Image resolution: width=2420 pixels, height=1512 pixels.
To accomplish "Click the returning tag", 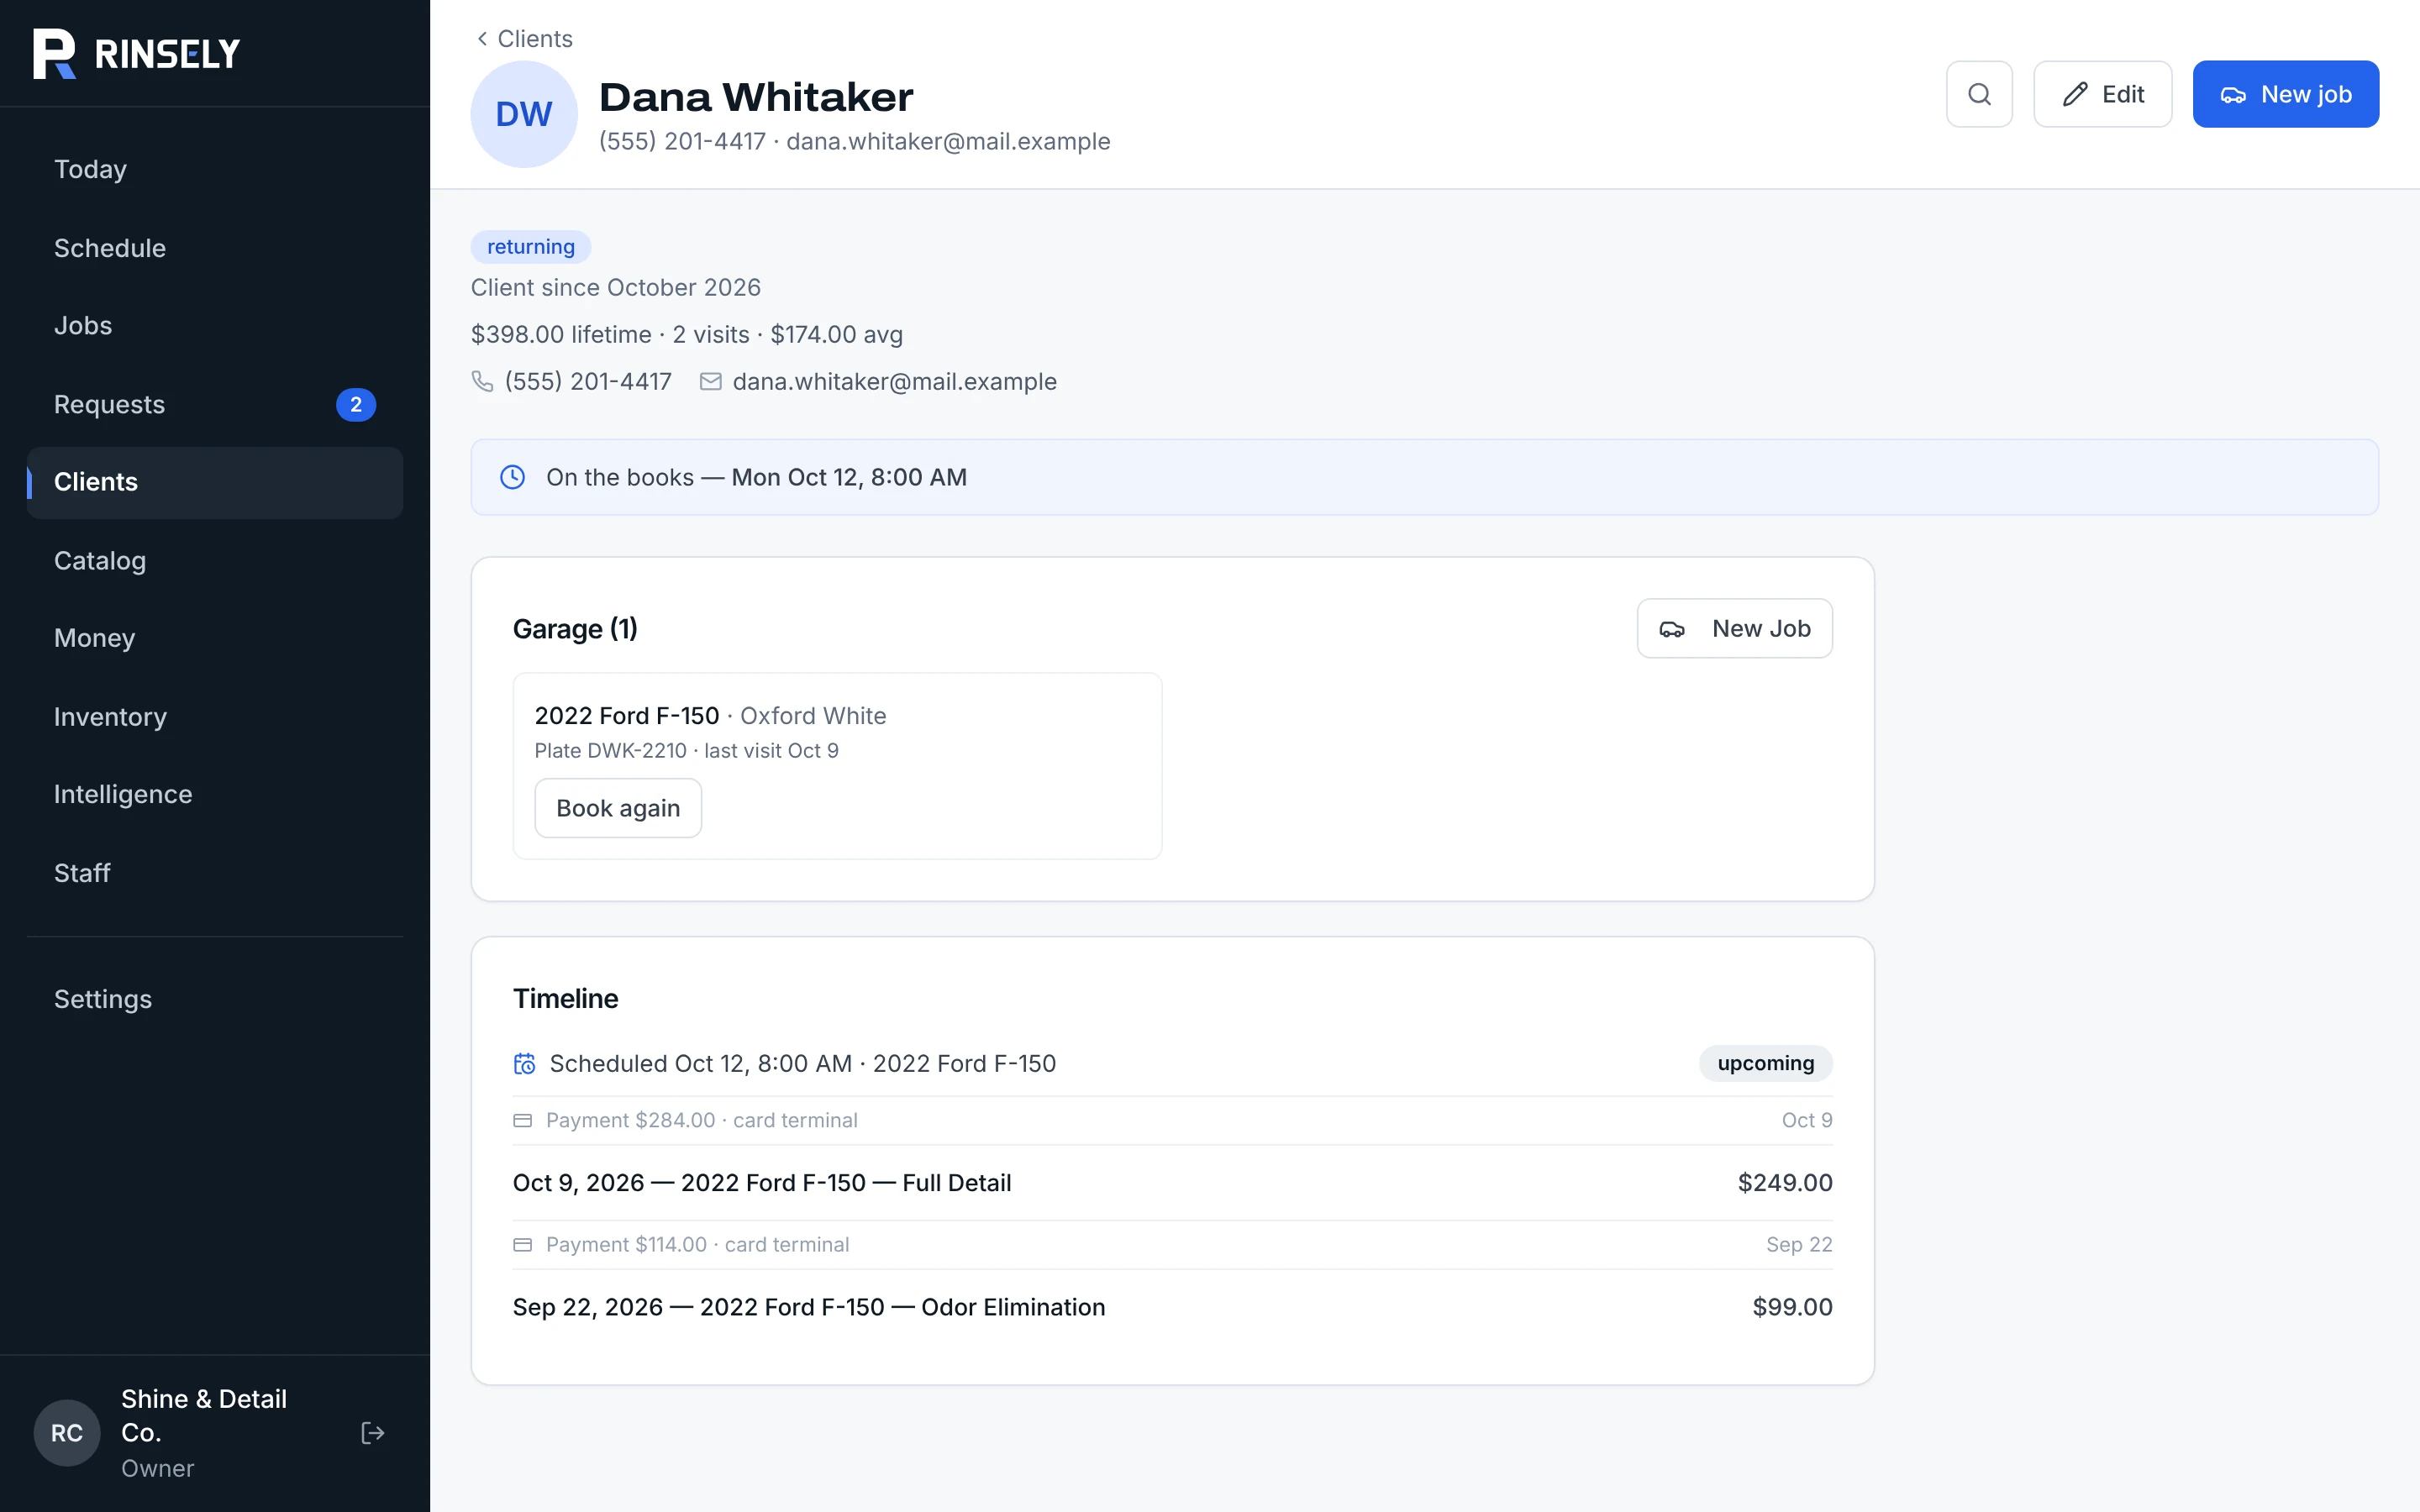I will (x=531, y=247).
